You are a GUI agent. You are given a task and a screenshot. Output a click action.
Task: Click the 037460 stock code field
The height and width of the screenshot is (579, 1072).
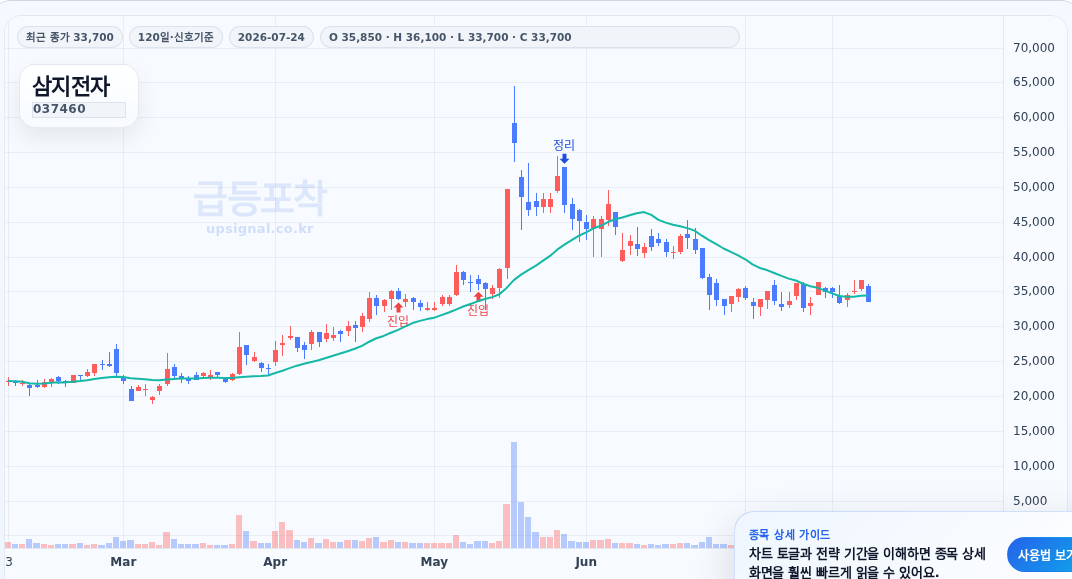tap(79, 109)
